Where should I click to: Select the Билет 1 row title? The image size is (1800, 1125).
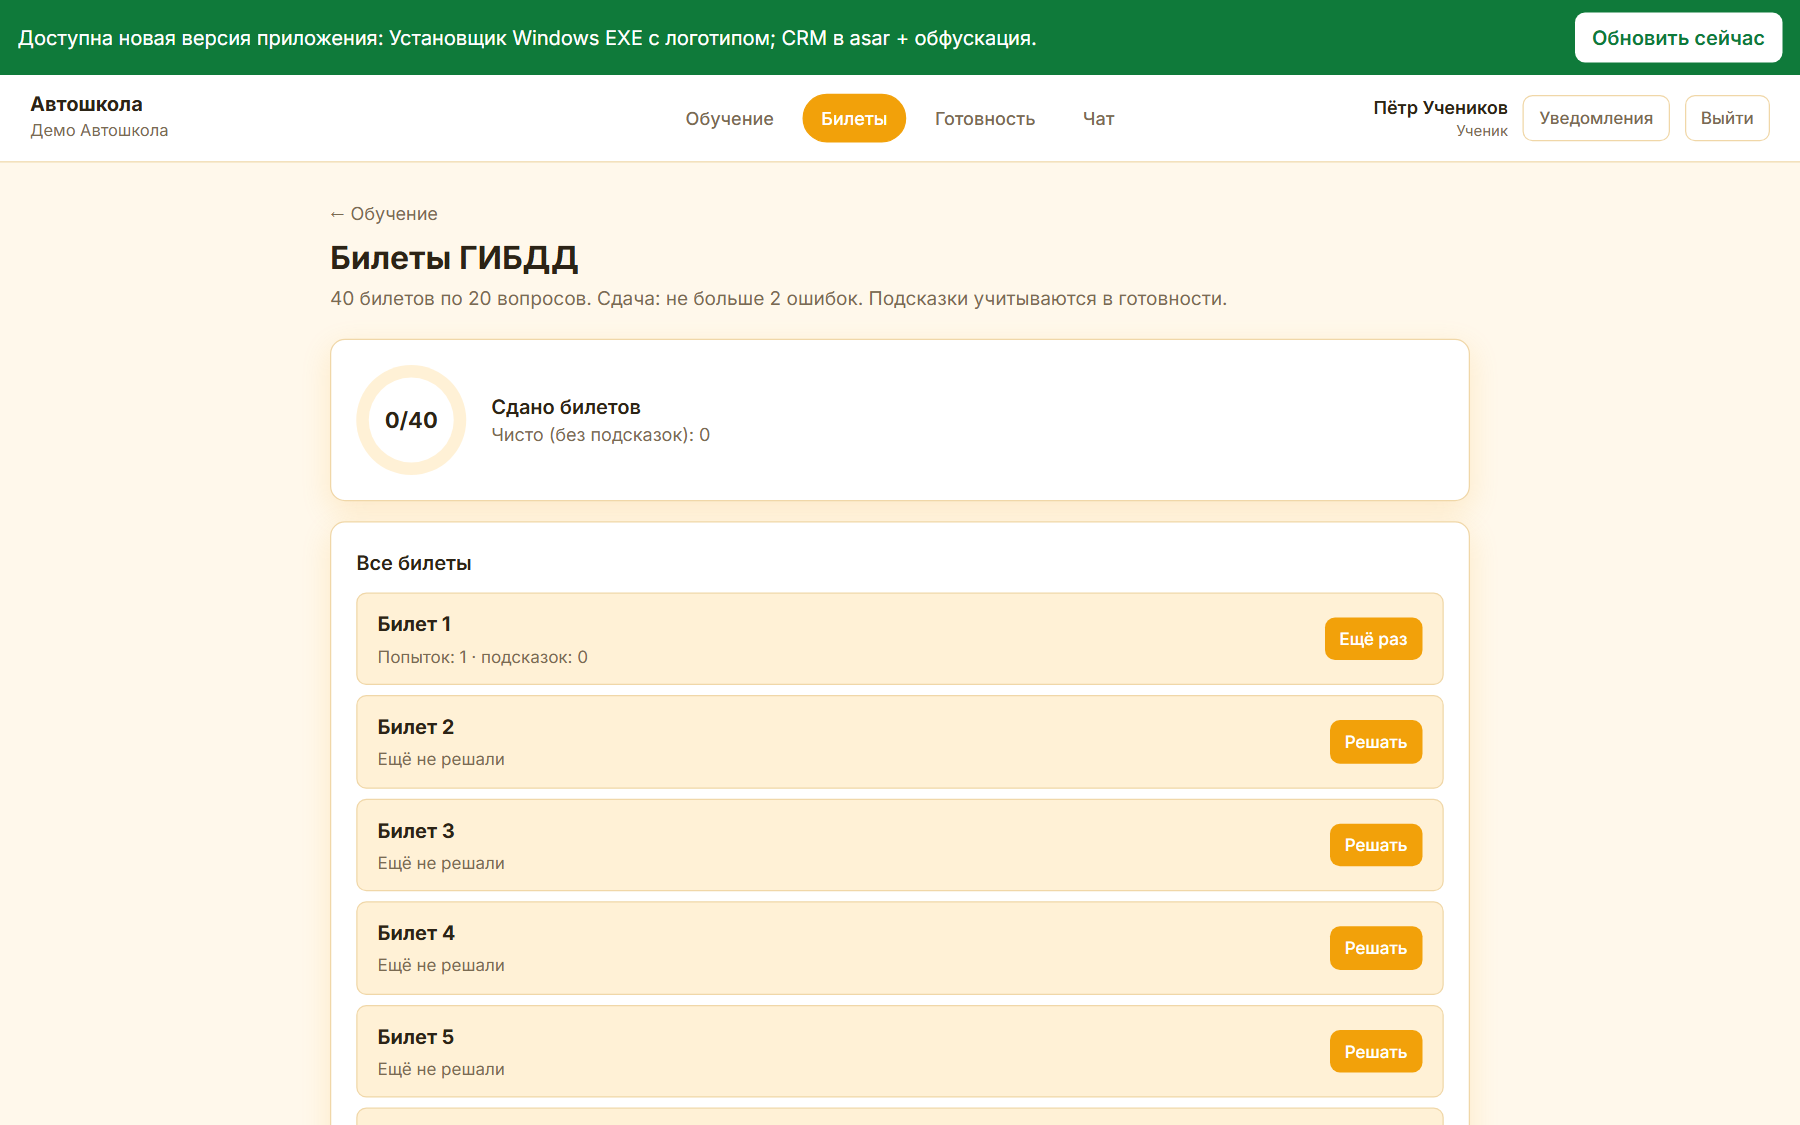pos(414,624)
